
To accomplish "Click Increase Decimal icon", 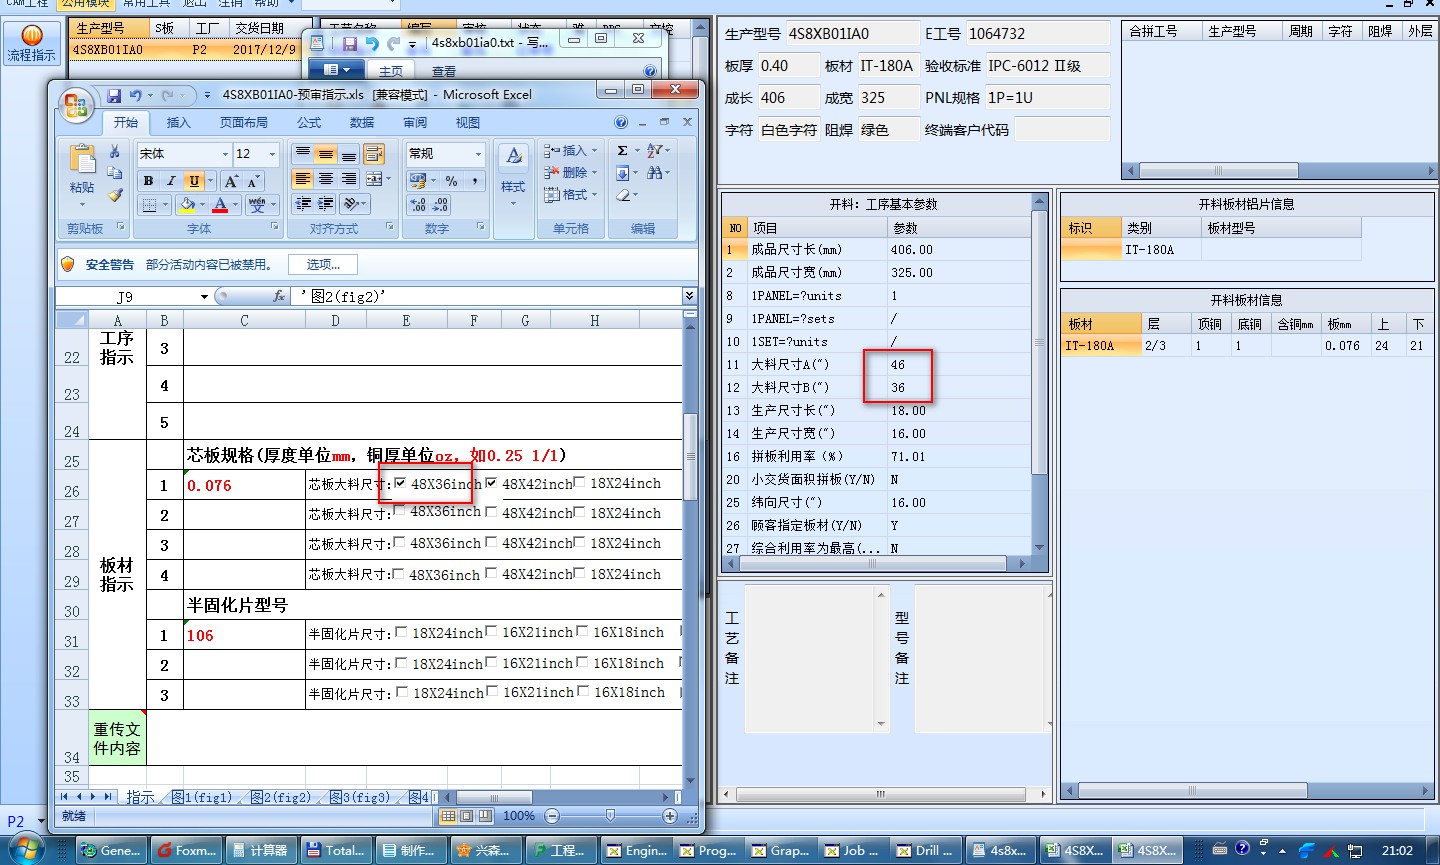I will tap(418, 205).
